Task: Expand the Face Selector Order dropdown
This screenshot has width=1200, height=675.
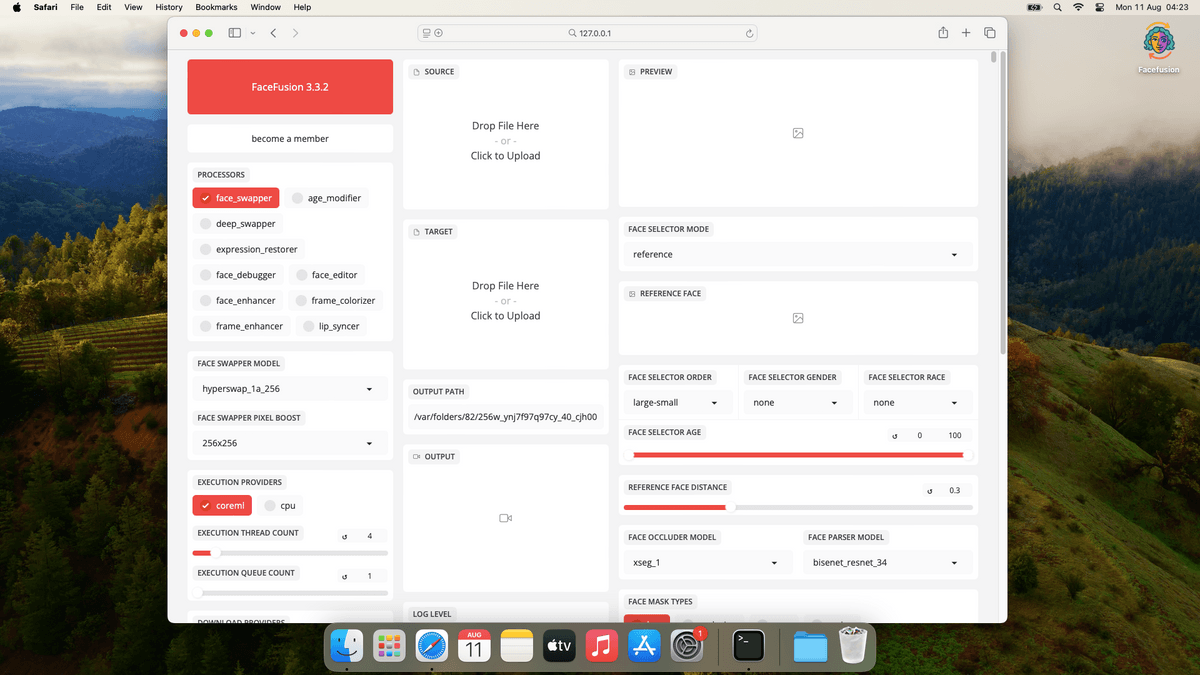Action: 678,403
